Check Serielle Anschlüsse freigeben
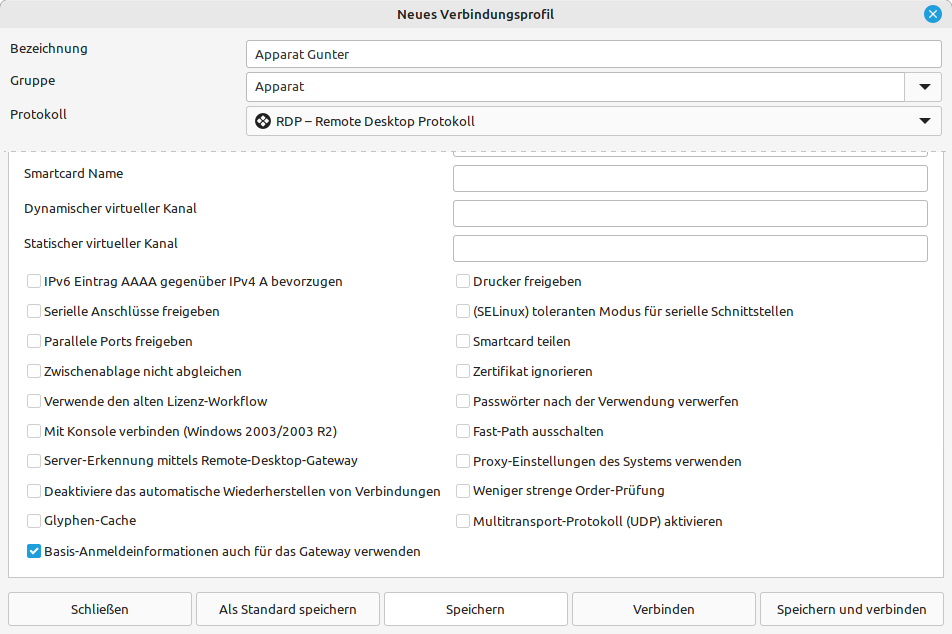Image resolution: width=952 pixels, height=634 pixels. tap(34, 311)
